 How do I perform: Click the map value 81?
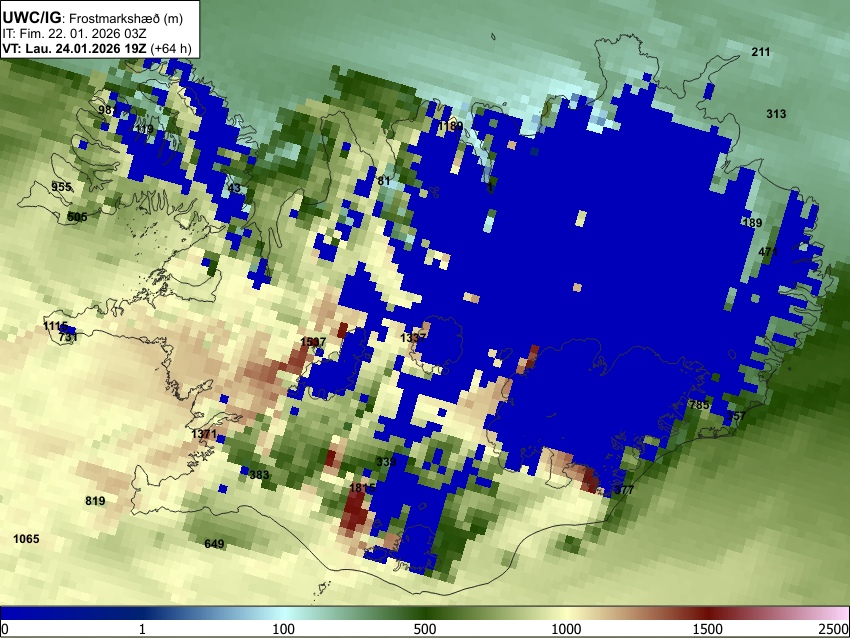[x=384, y=181]
